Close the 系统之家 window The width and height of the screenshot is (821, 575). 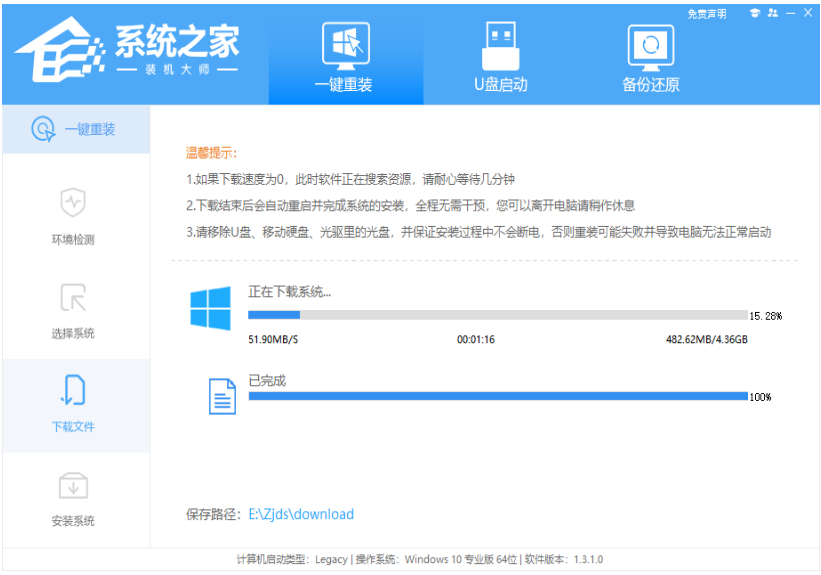point(808,13)
